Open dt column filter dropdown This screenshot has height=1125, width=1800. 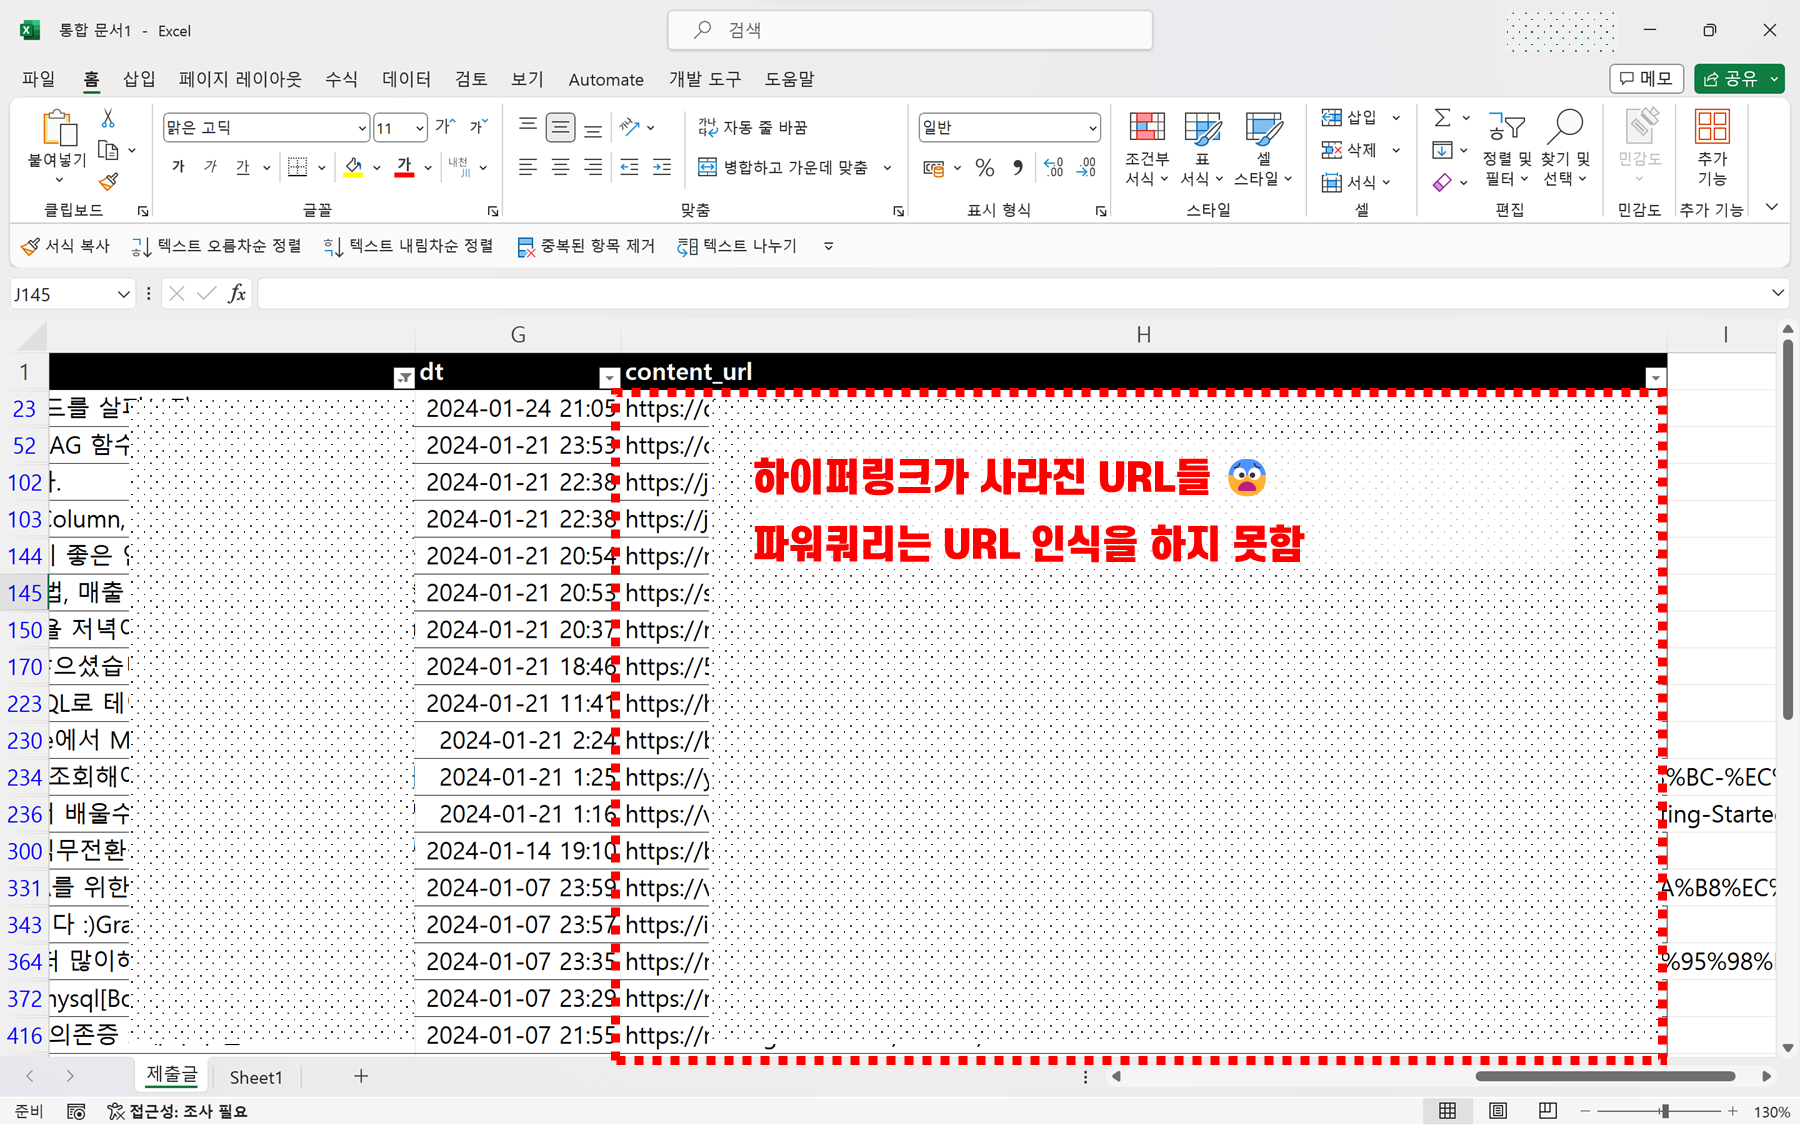click(609, 378)
